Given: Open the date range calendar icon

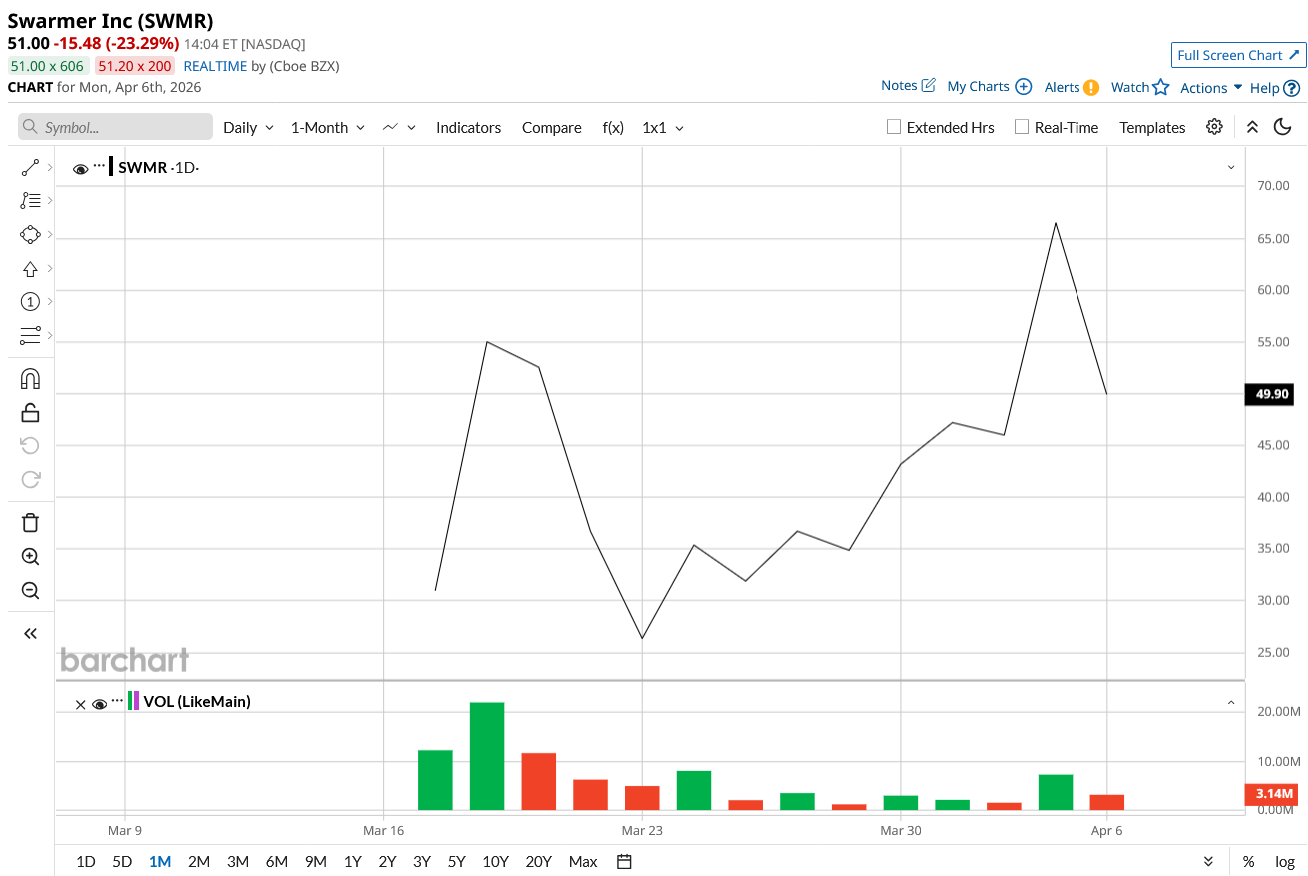Looking at the screenshot, I should 625,861.
